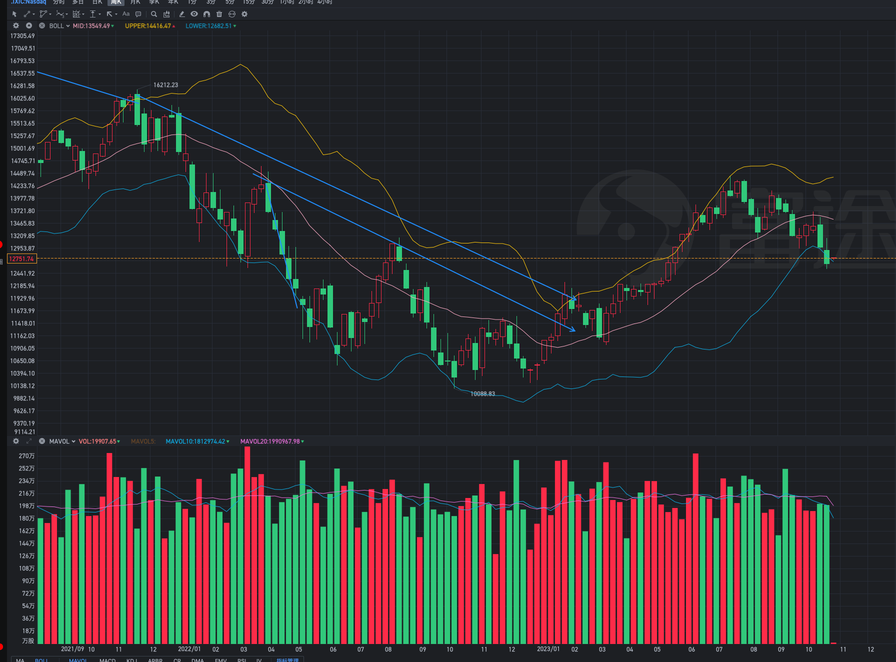Viewport: 896px width, 662px height.
Task: Click the pencil edit drawing icon
Action: [x=182, y=14]
